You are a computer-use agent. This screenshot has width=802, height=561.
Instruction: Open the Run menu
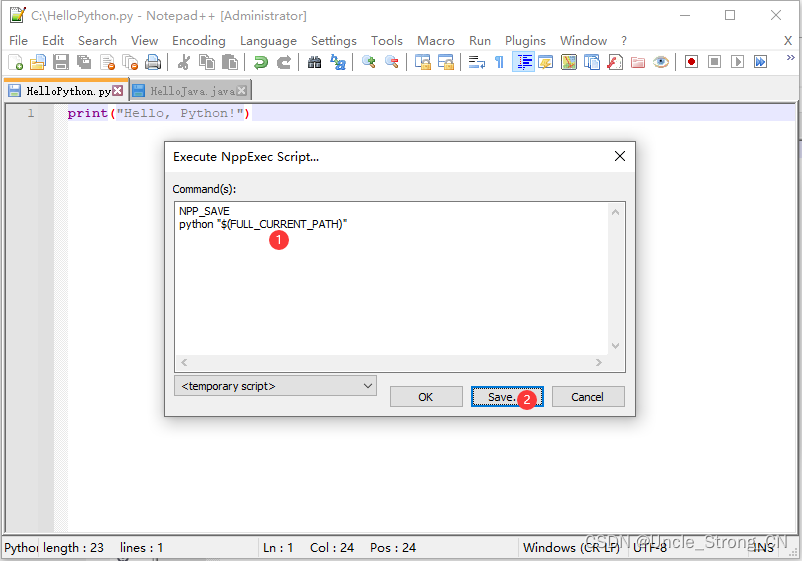pos(480,40)
